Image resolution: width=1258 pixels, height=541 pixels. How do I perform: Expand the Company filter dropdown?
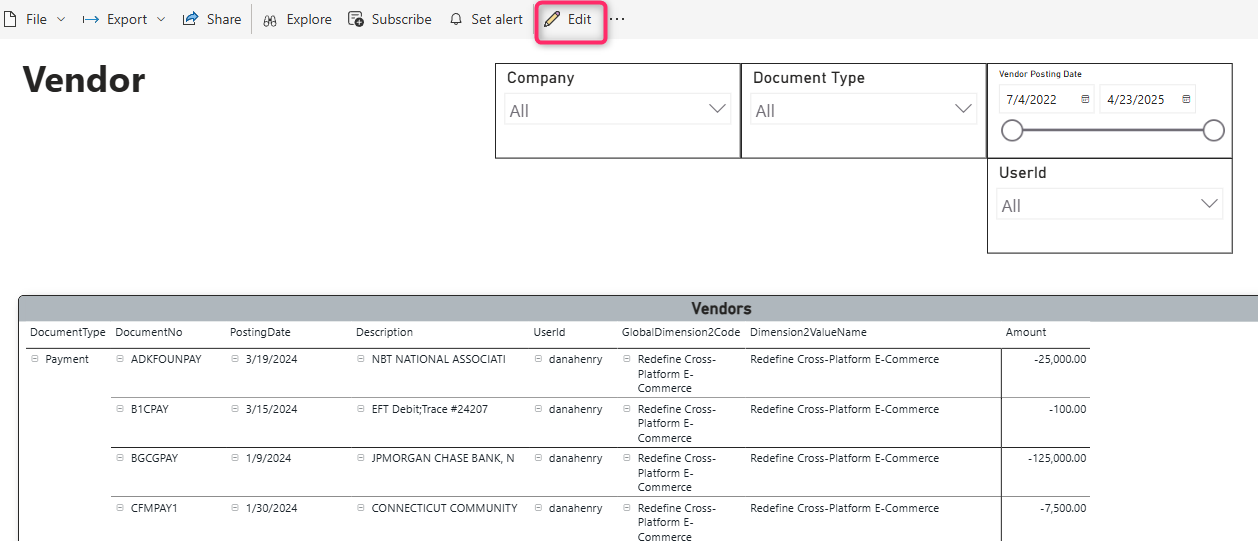[x=717, y=109]
